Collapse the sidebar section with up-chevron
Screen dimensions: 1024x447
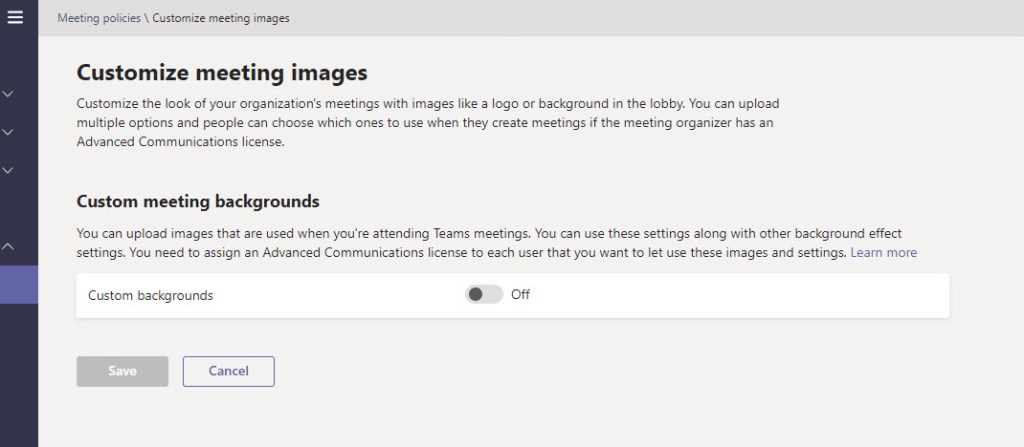tap(8, 245)
